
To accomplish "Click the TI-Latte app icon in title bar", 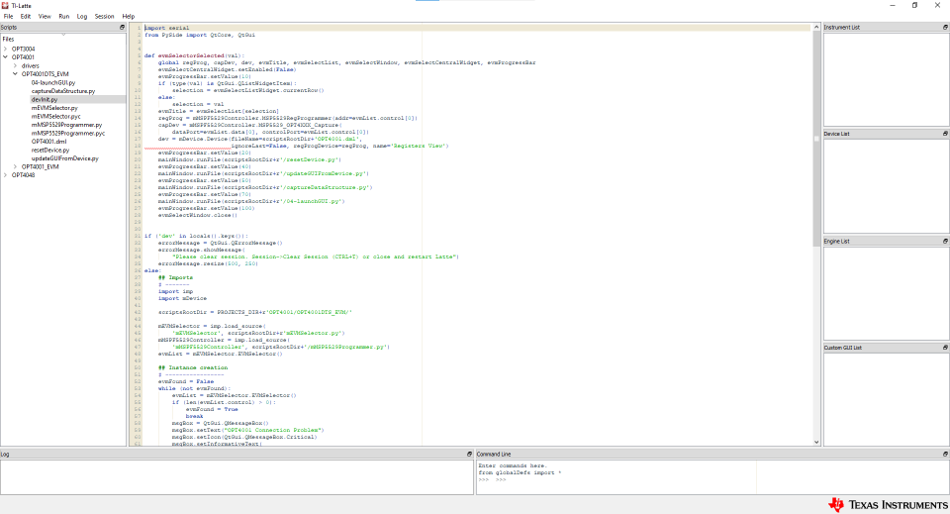I will (6, 5).
